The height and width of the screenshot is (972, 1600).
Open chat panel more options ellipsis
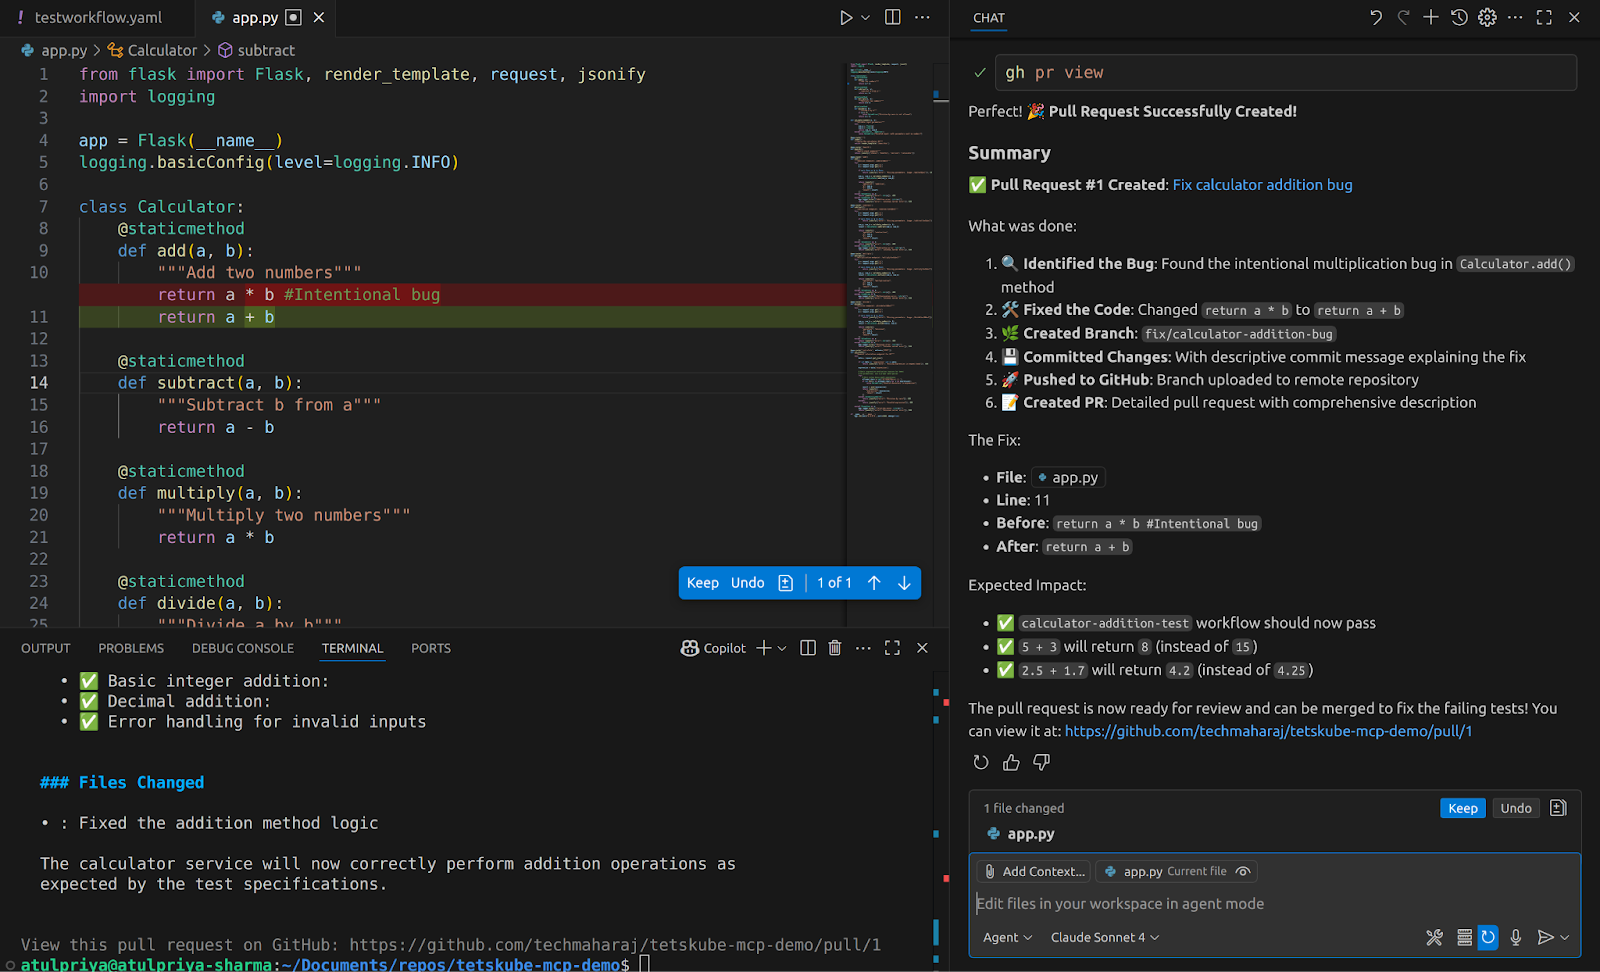coord(1516,17)
